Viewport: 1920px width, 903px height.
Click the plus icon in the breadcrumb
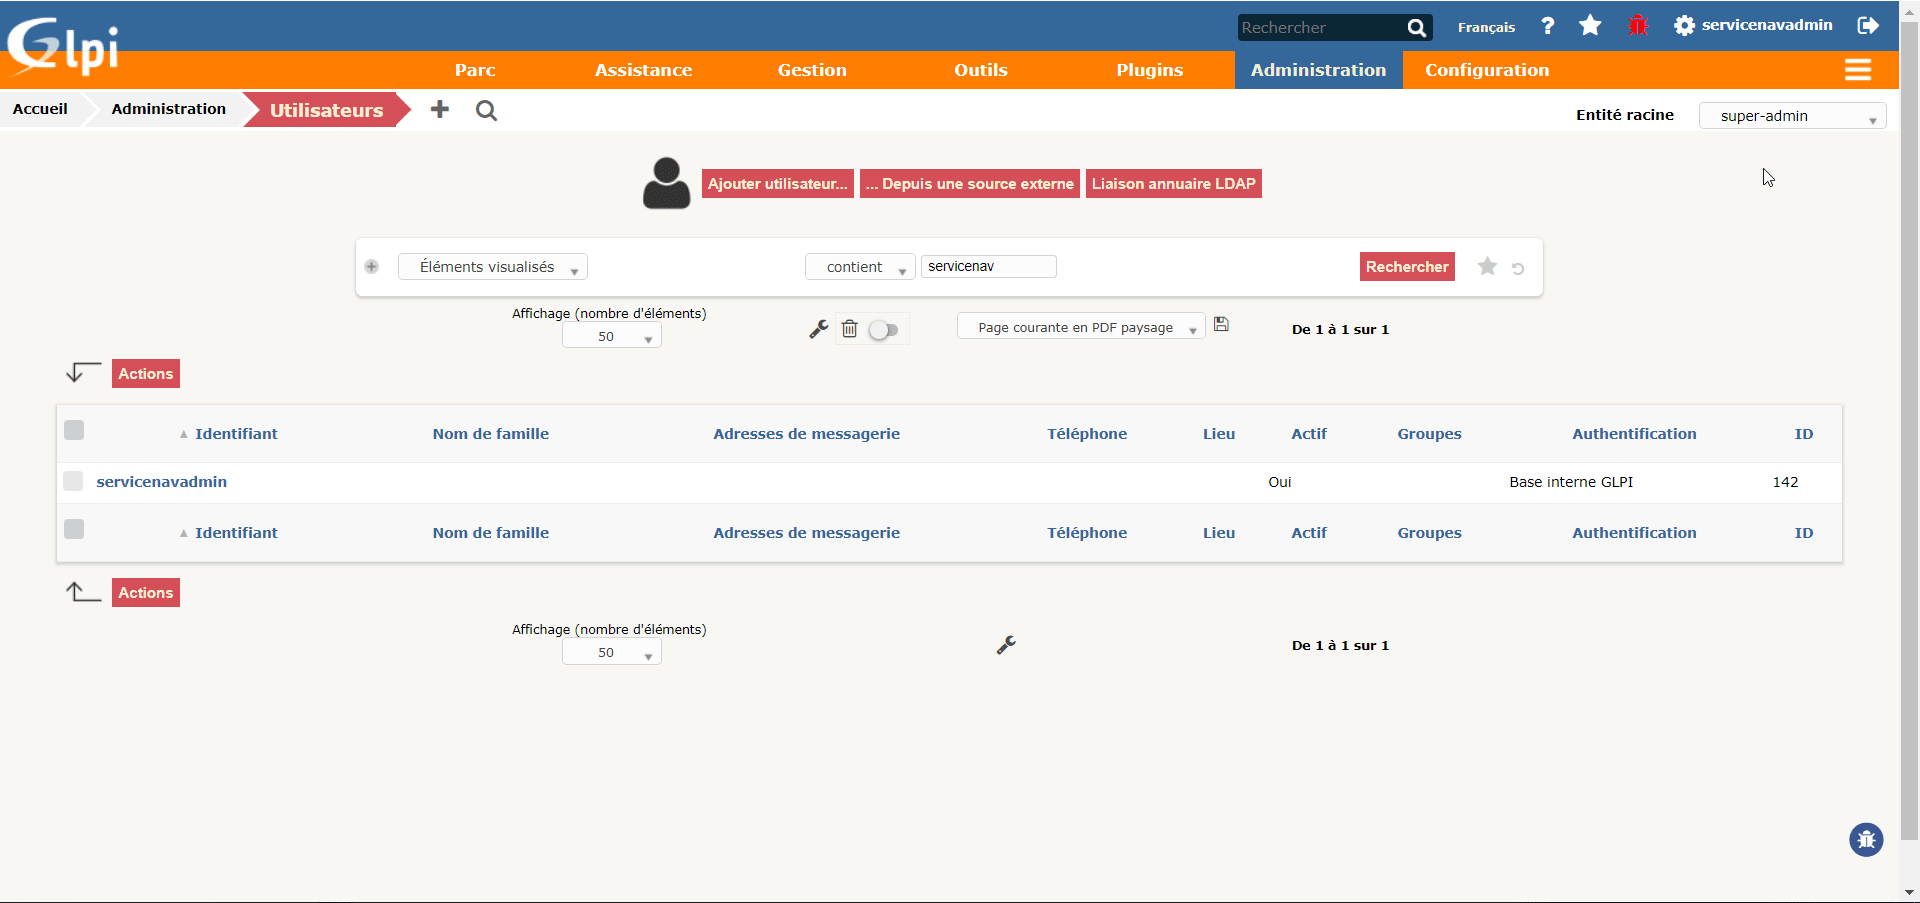pos(439,110)
